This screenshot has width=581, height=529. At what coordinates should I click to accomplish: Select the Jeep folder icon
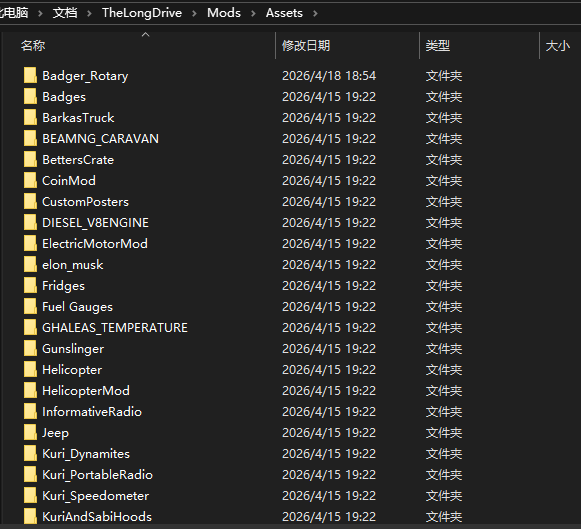30,432
